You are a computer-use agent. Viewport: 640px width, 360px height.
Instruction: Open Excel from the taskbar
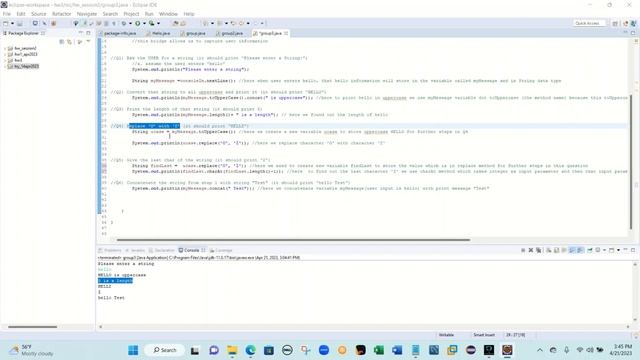pos(379,350)
